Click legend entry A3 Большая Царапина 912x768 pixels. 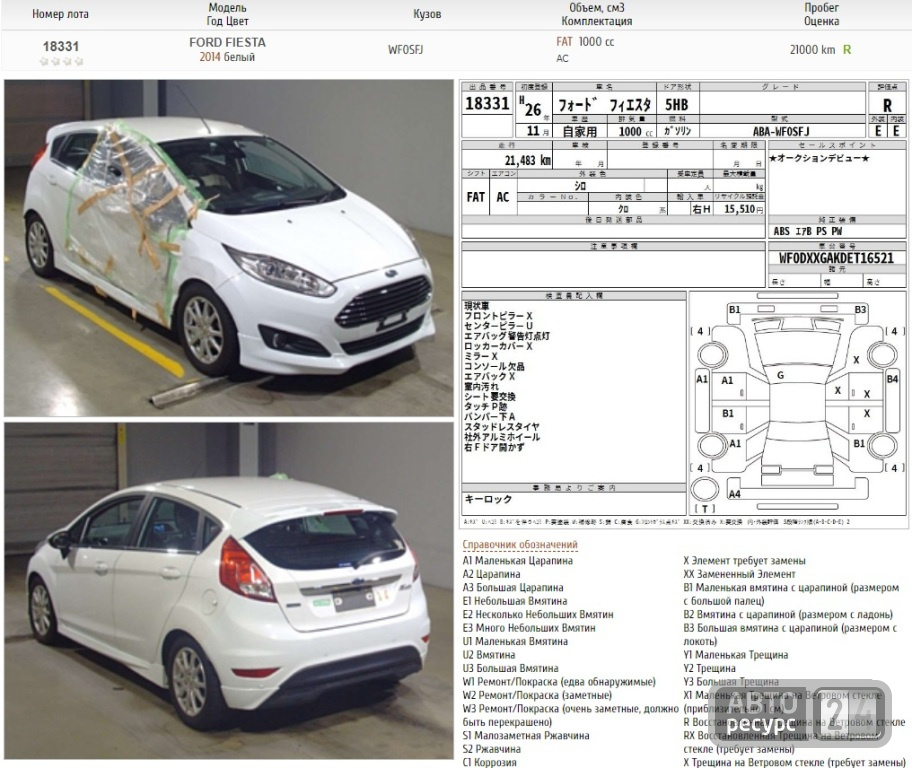click(513, 588)
